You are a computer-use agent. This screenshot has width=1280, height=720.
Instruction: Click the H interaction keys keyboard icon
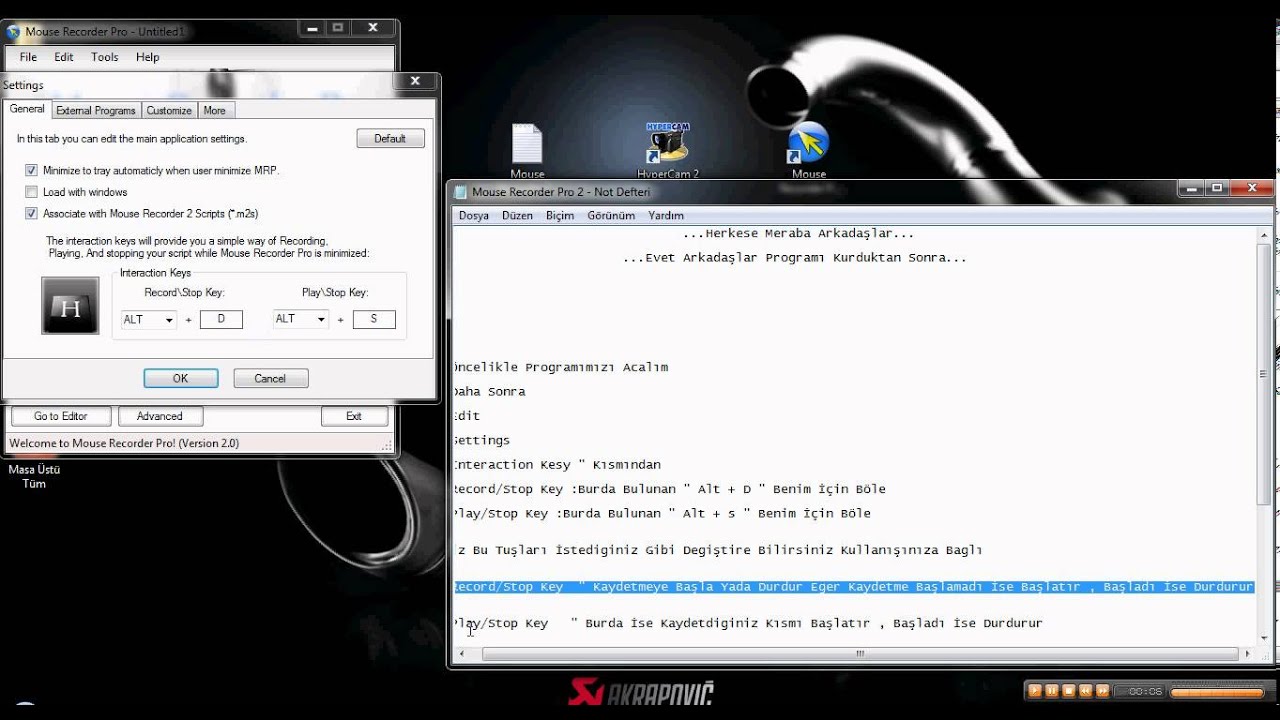click(70, 306)
